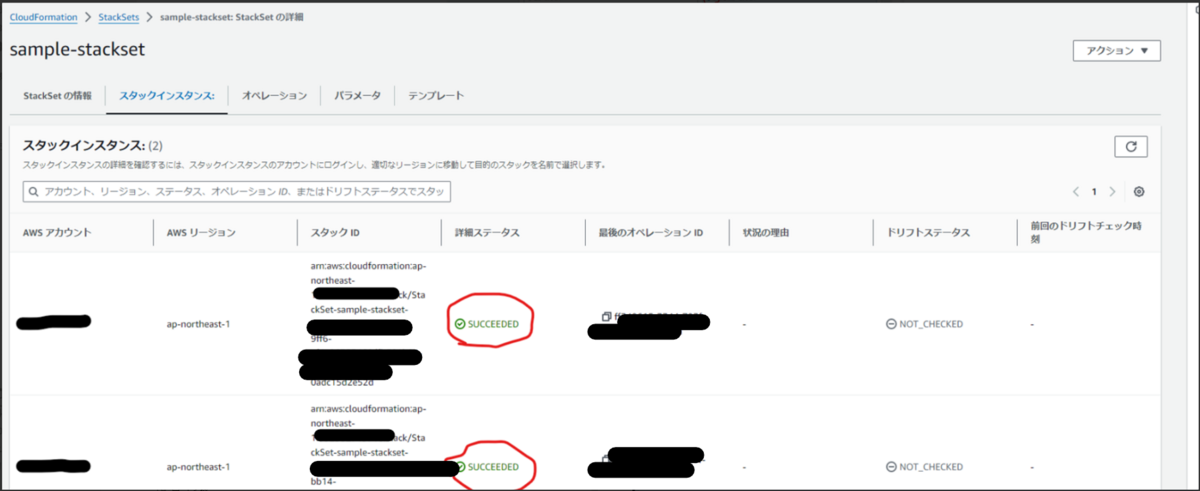
Task: Click the スタックインスタンス (2) section heading
Action: [x=93, y=146]
